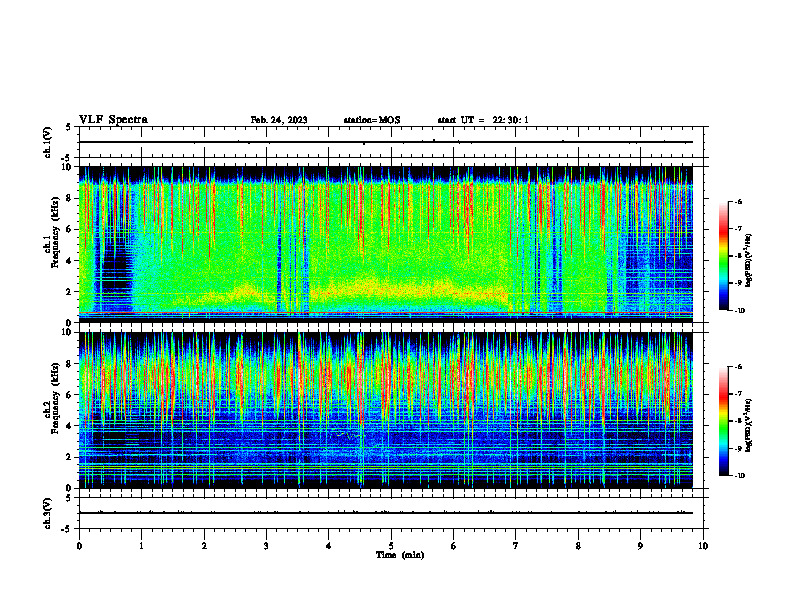Click the "5" tick on ch.1(V) axis
Screen dimensions: 792x612
[x=69, y=127]
